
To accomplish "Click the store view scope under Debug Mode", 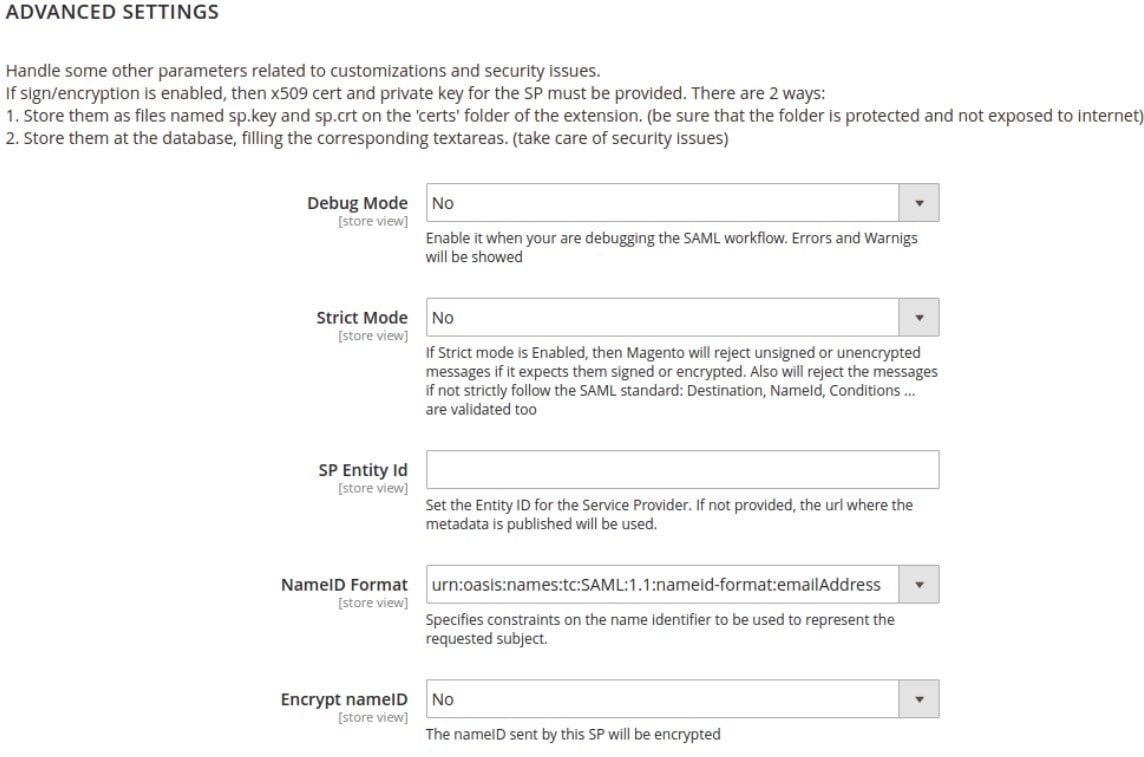I will point(373,221).
